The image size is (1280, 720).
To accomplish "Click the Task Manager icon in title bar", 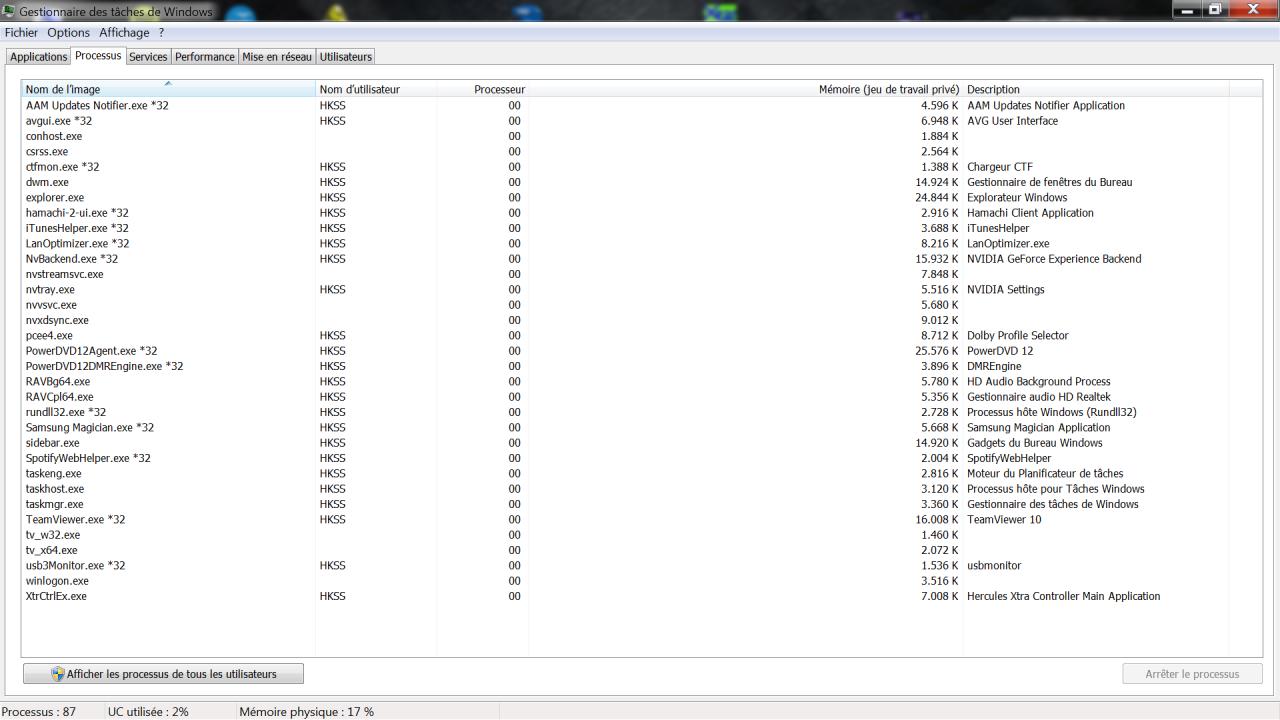I will click(9, 11).
